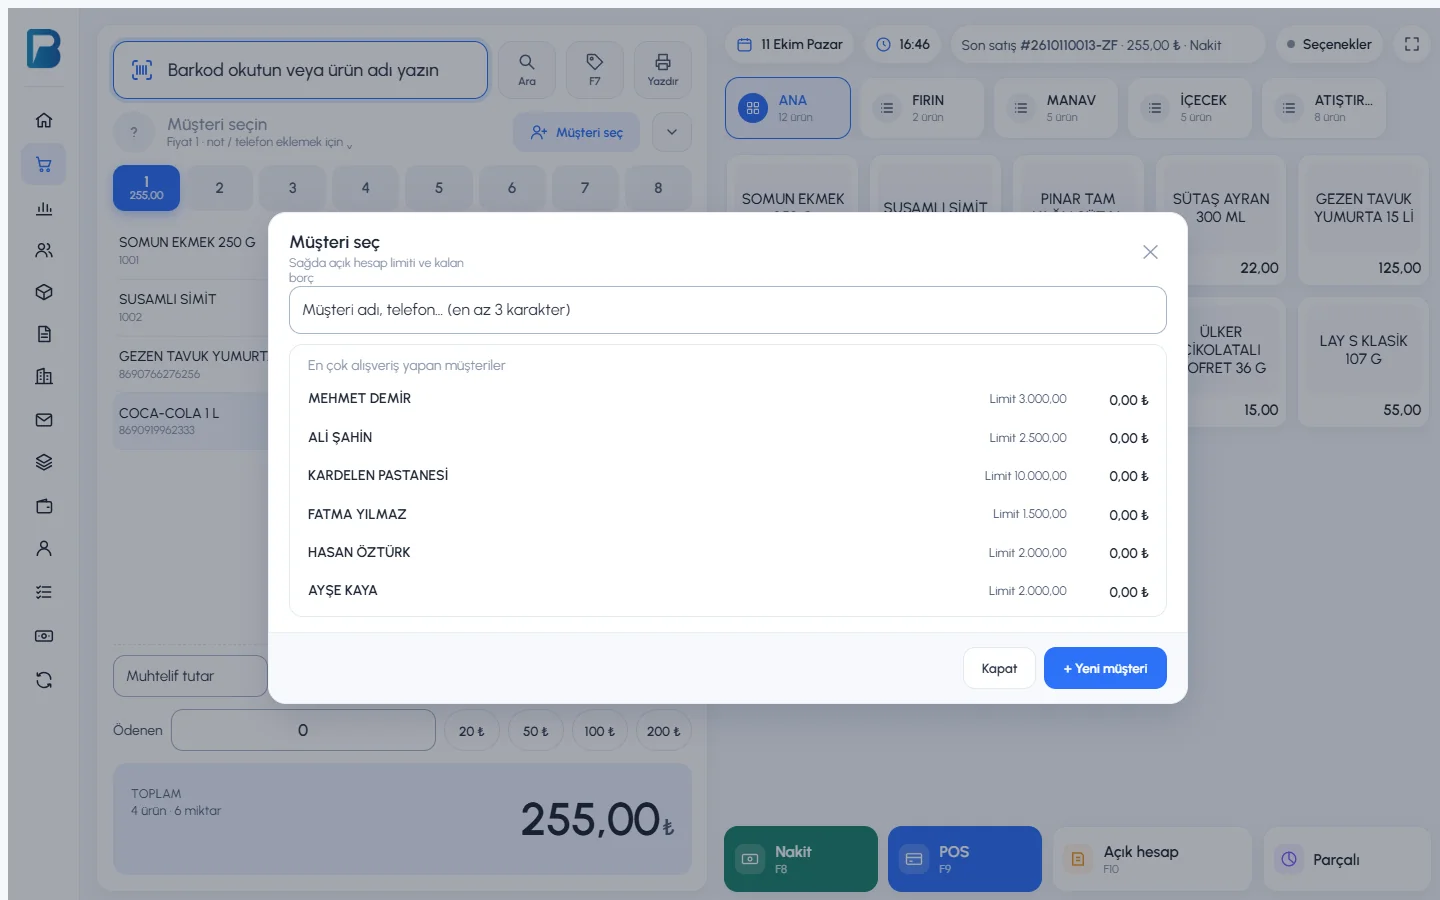
Task: Select cart tab number 5
Action: point(439,188)
